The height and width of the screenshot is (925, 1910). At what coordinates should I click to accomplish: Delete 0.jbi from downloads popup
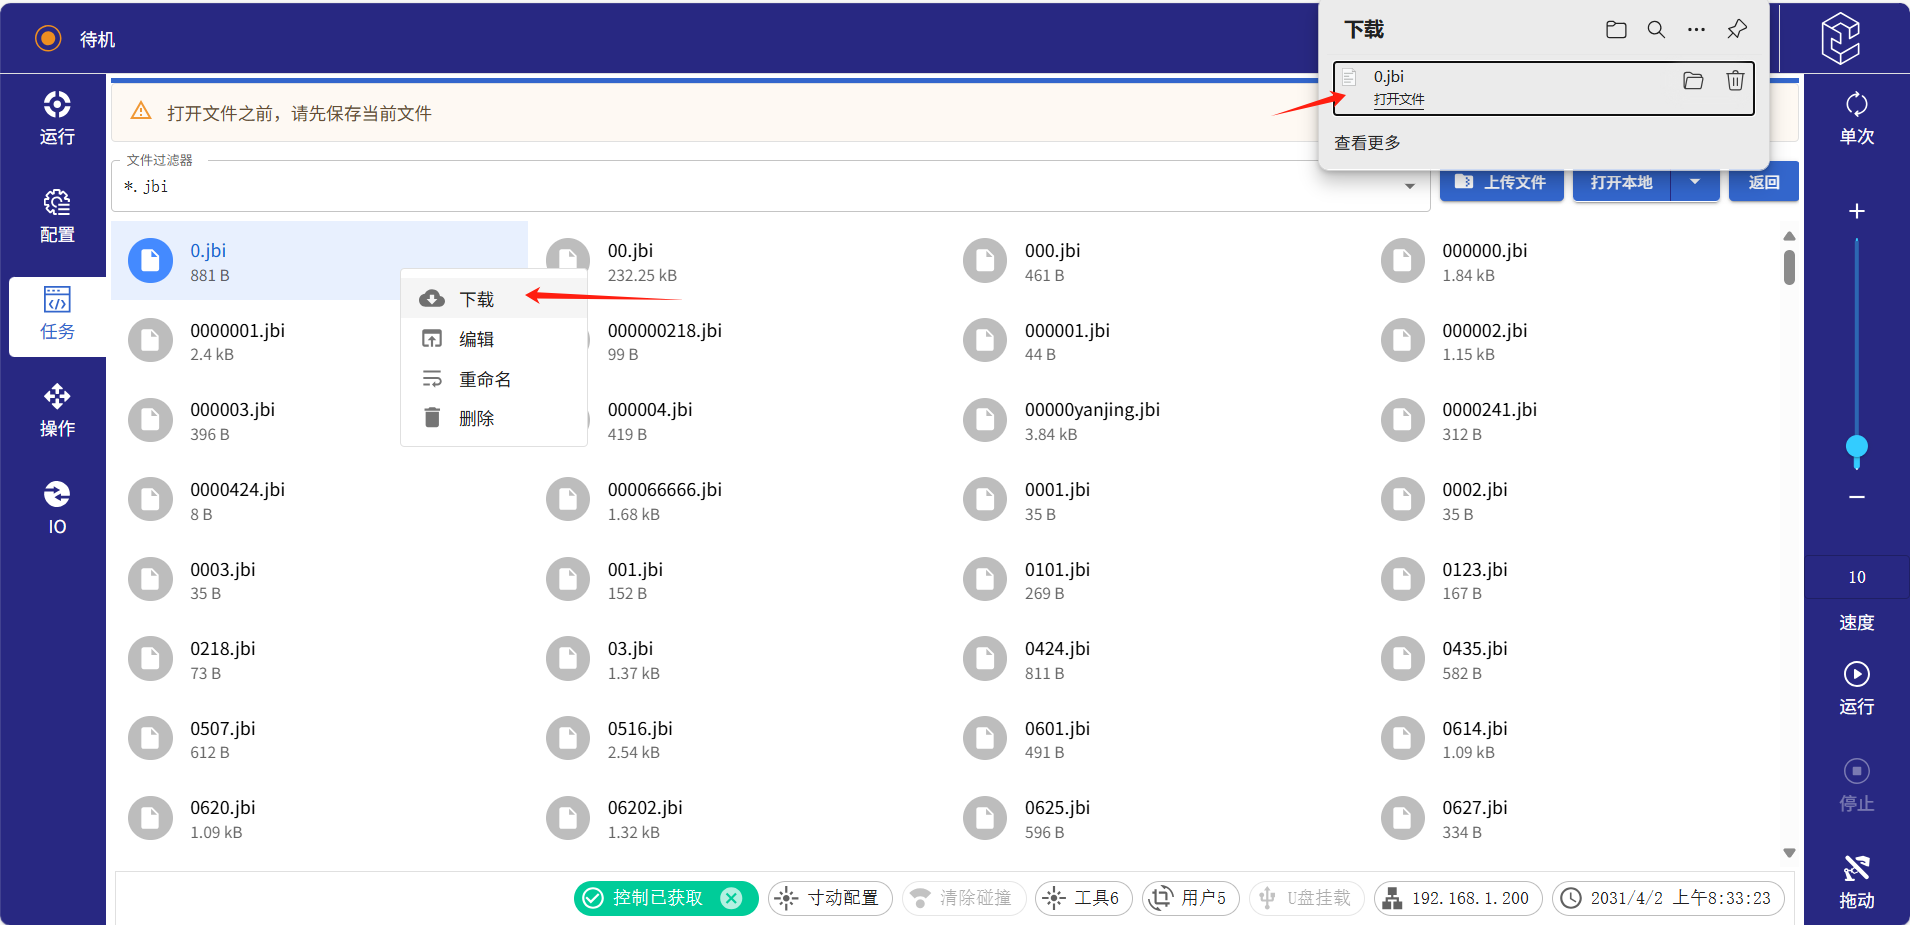click(x=1735, y=81)
